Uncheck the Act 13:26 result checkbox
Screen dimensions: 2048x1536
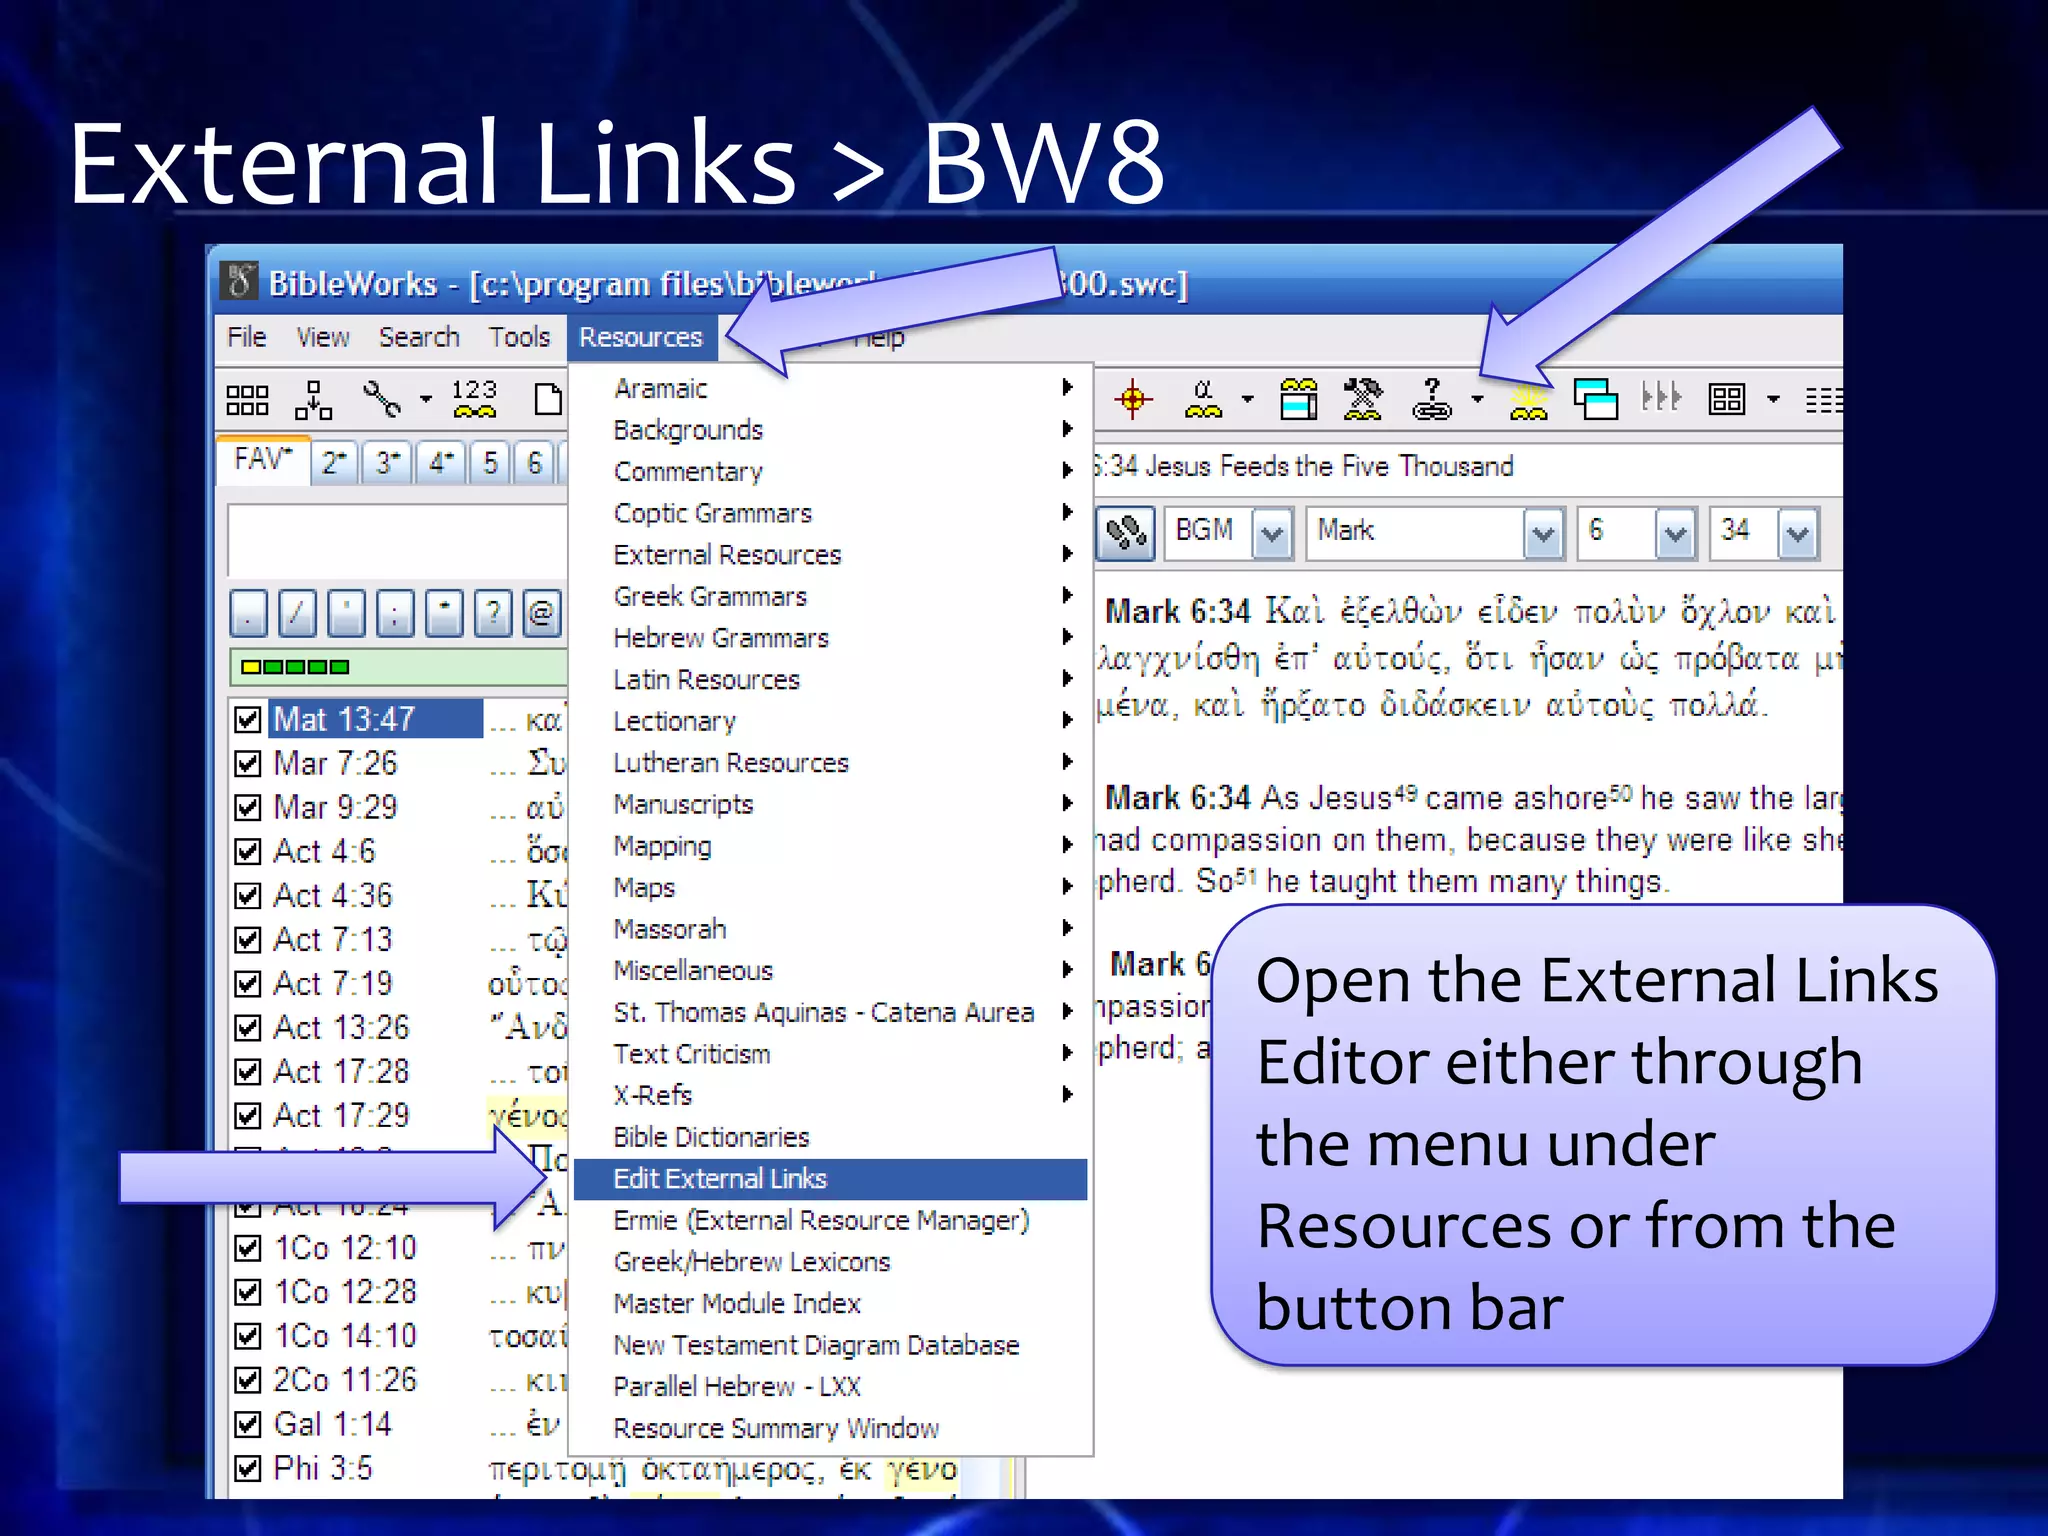click(x=247, y=1028)
